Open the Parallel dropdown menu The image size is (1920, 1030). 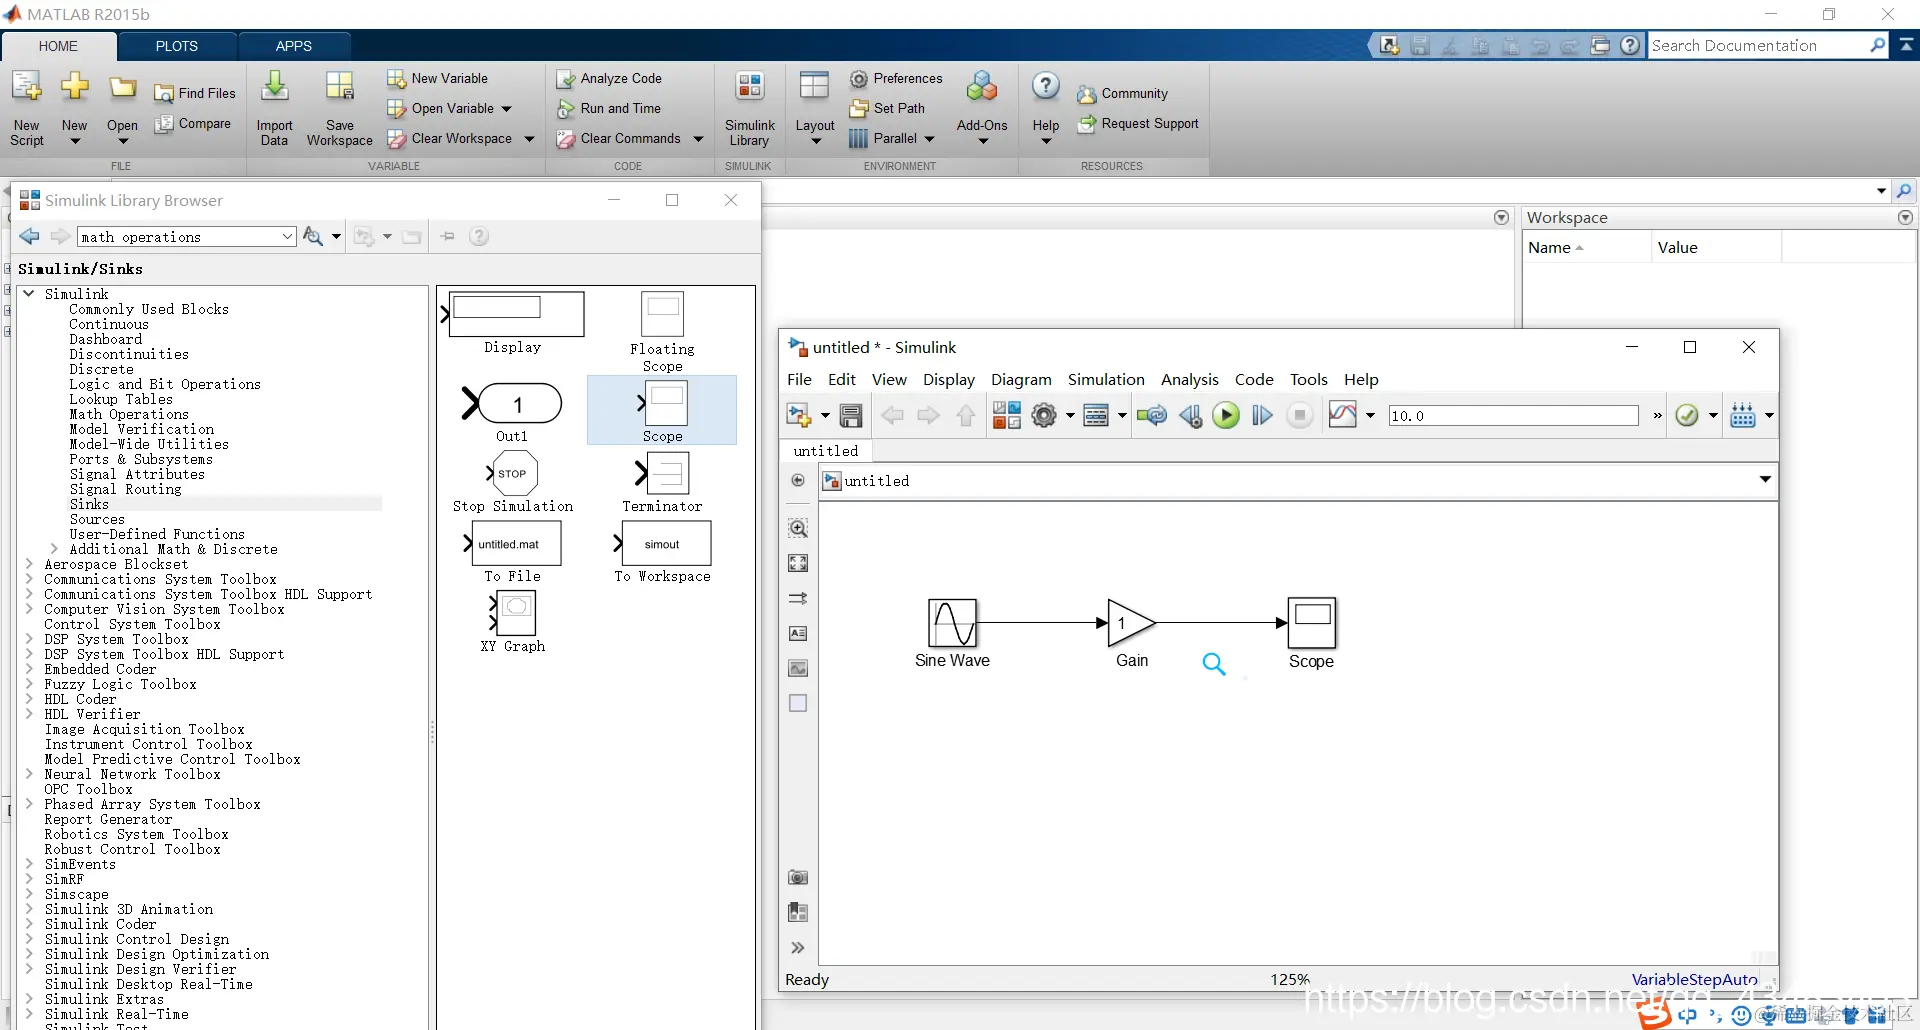tap(929, 139)
